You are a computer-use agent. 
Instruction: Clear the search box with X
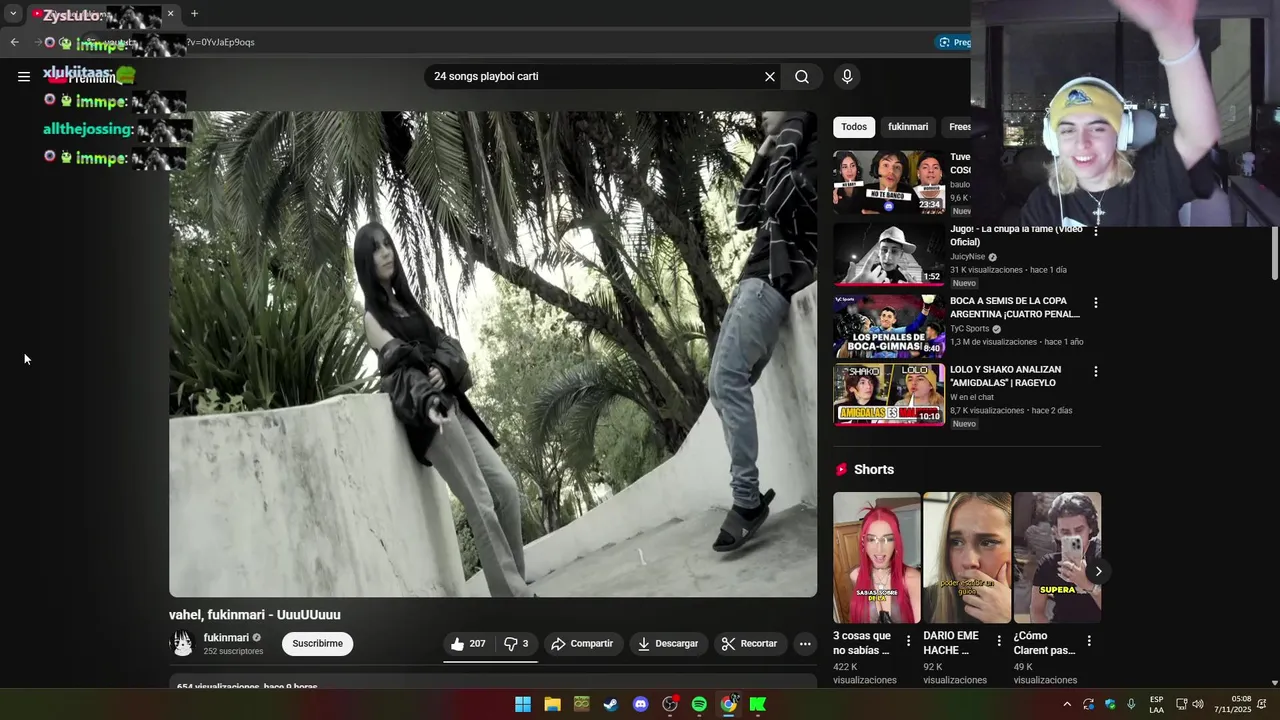(x=770, y=77)
